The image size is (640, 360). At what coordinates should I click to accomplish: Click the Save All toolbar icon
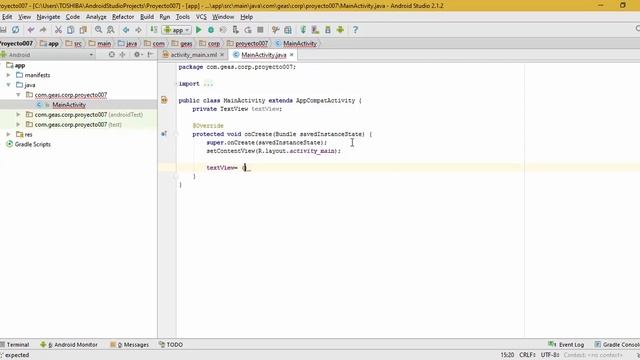coord(3,30)
